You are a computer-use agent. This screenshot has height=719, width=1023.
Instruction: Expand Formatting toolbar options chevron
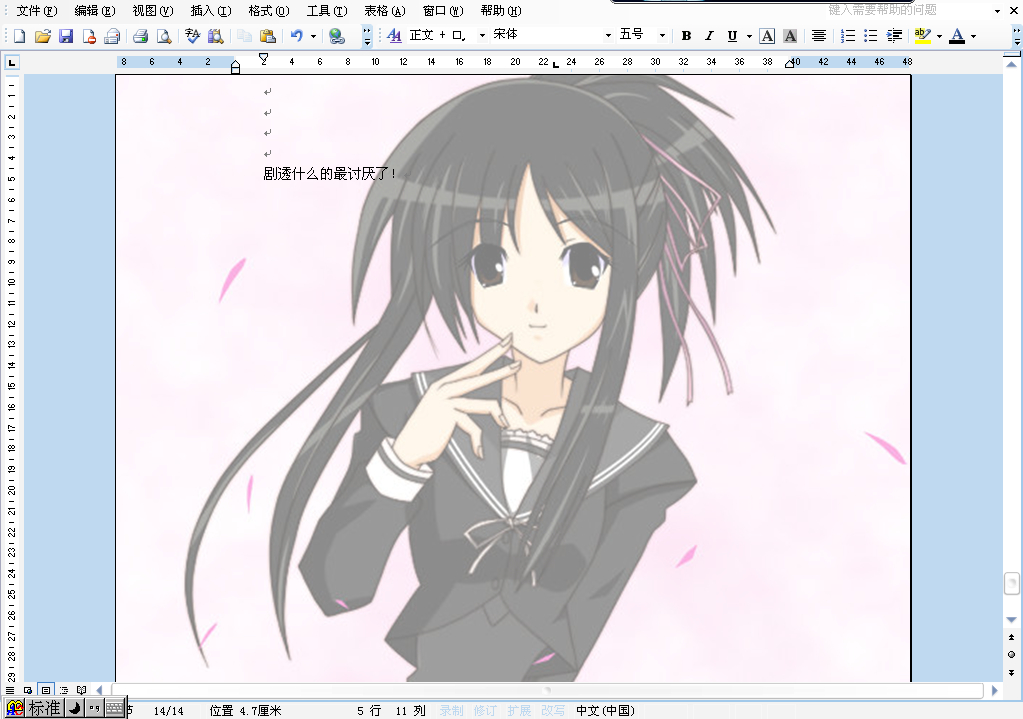[x=1016, y=36]
